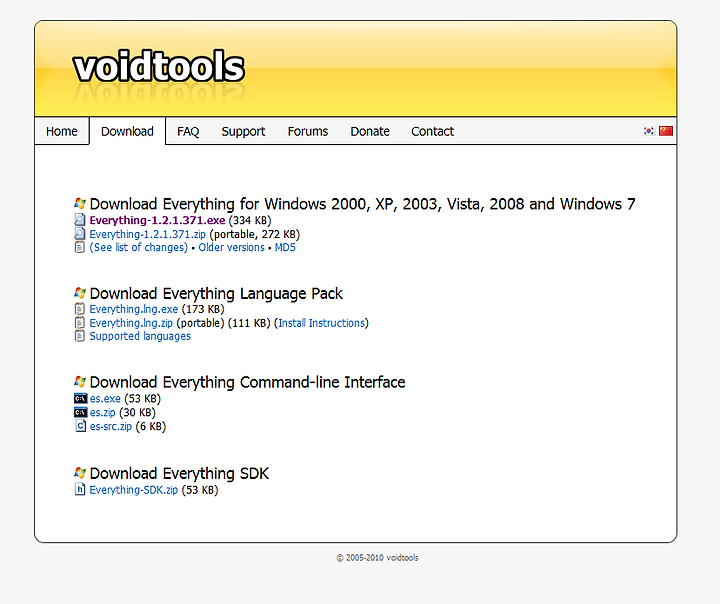The height and width of the screenshot is (604, 720).
Task: Open the Support page
Action: (x=243, y=132)
